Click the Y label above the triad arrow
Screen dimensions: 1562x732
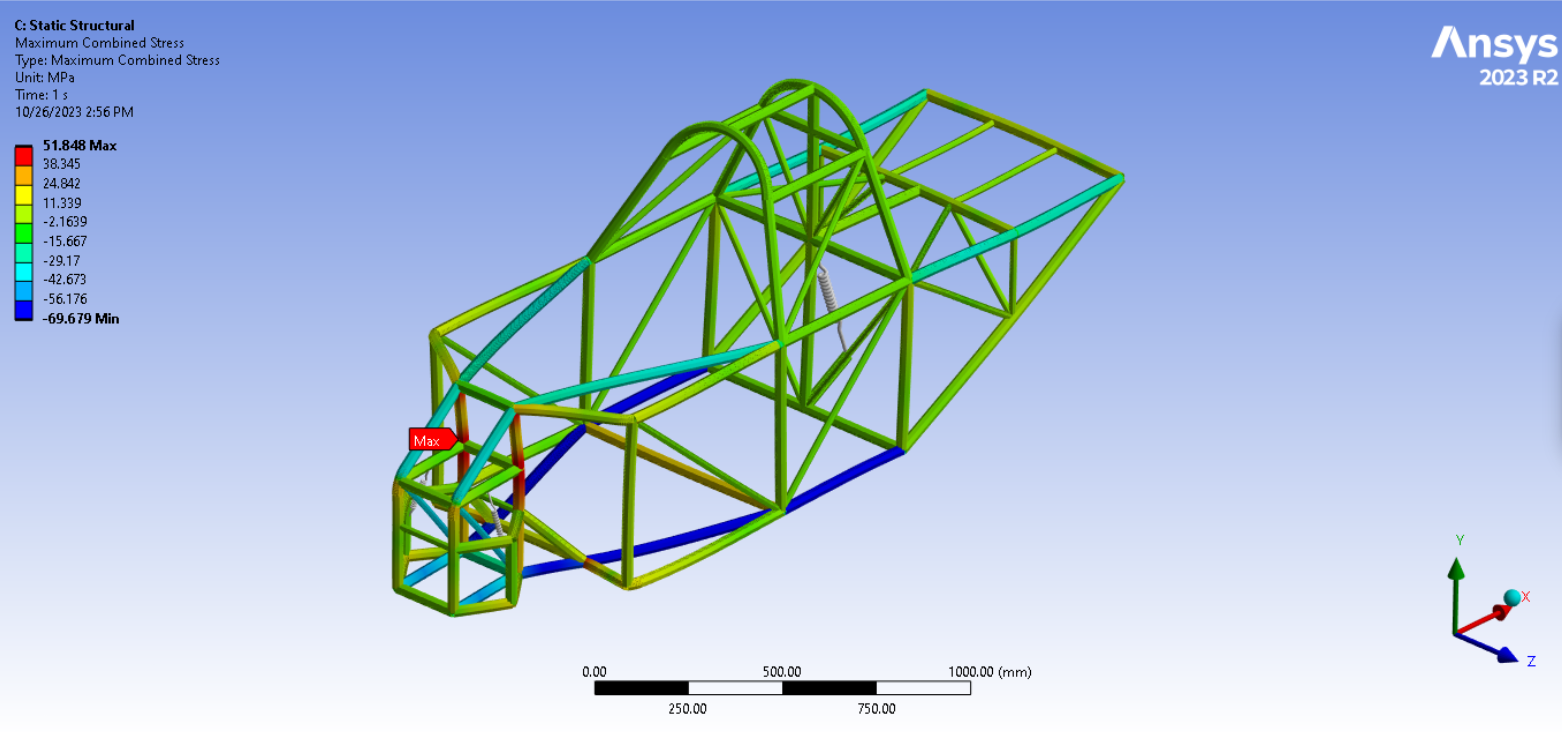coord(1458,538)
